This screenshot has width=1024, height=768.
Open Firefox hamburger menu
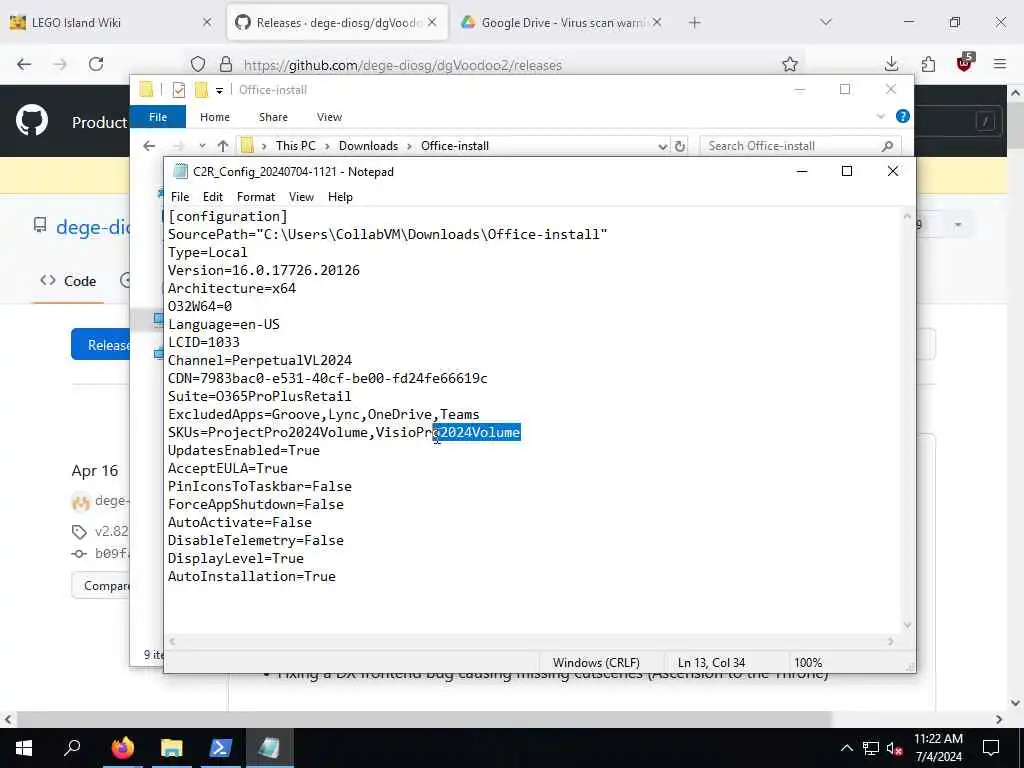coord(1000,64)
